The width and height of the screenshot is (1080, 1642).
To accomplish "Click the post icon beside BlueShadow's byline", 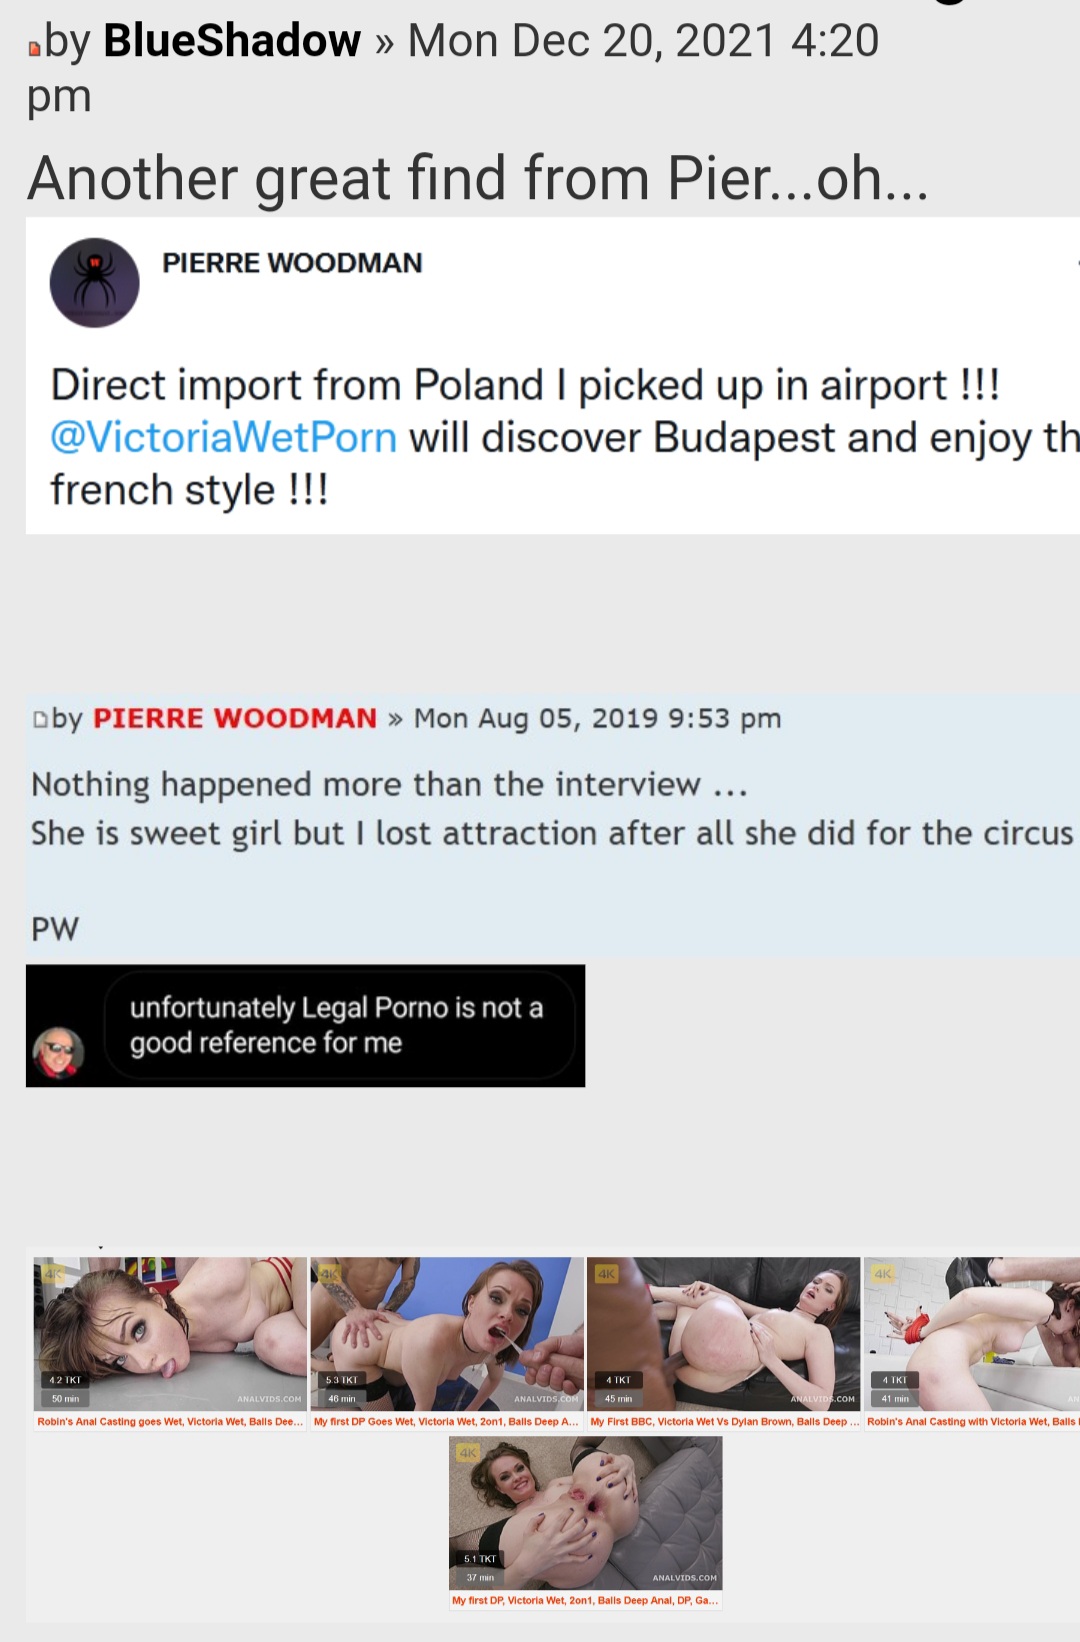I will click(x=35, y=48).
